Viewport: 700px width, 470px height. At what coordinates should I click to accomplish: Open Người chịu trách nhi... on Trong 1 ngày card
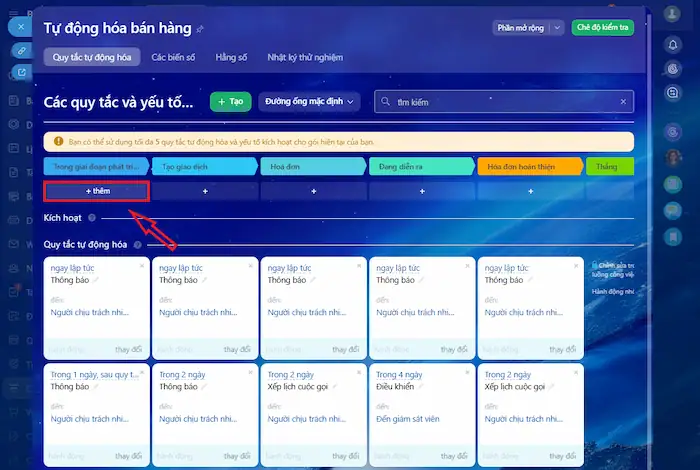click(89, 419)
